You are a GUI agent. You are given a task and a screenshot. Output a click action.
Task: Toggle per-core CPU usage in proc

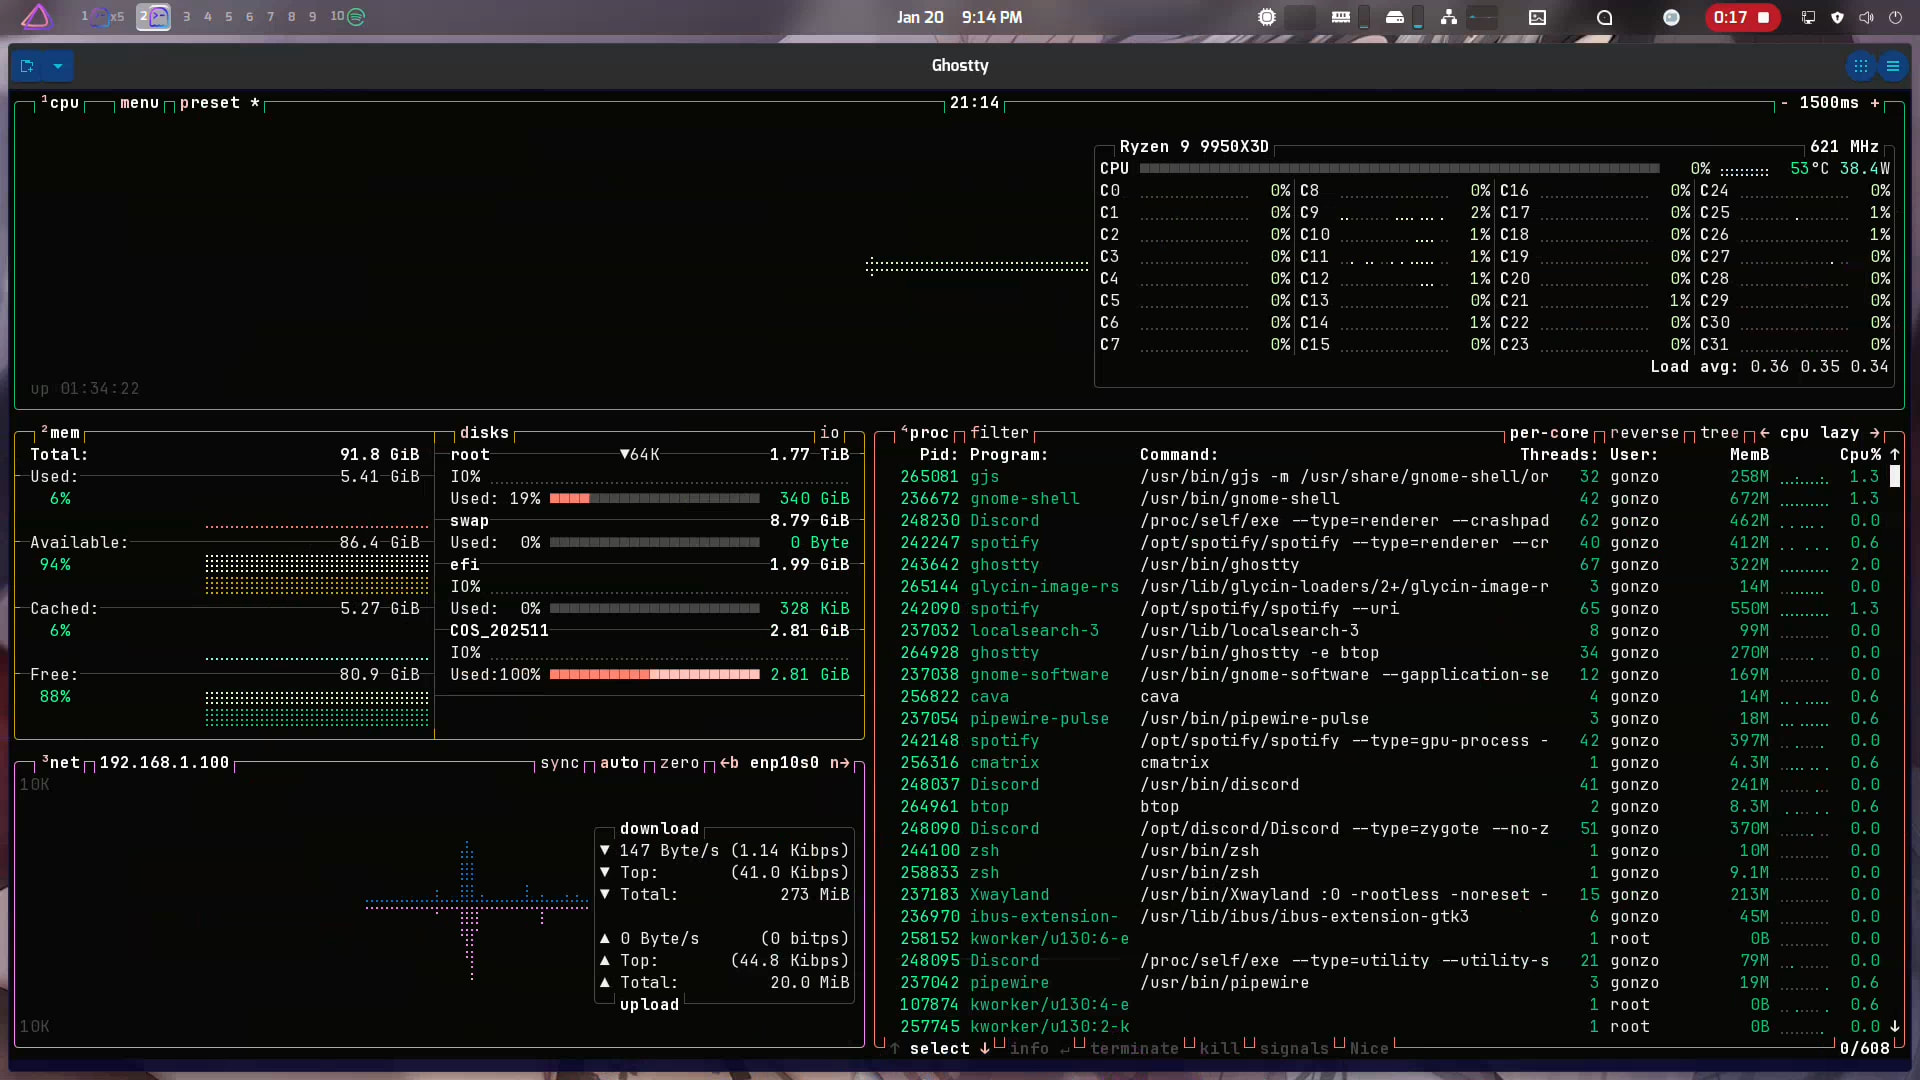point(1549,433)
